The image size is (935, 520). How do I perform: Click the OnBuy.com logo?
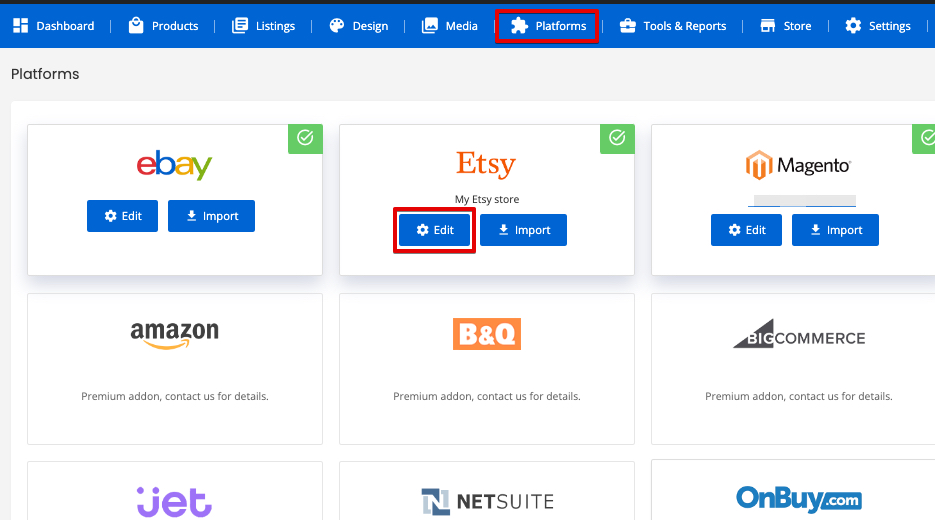[x=799, y=500]
